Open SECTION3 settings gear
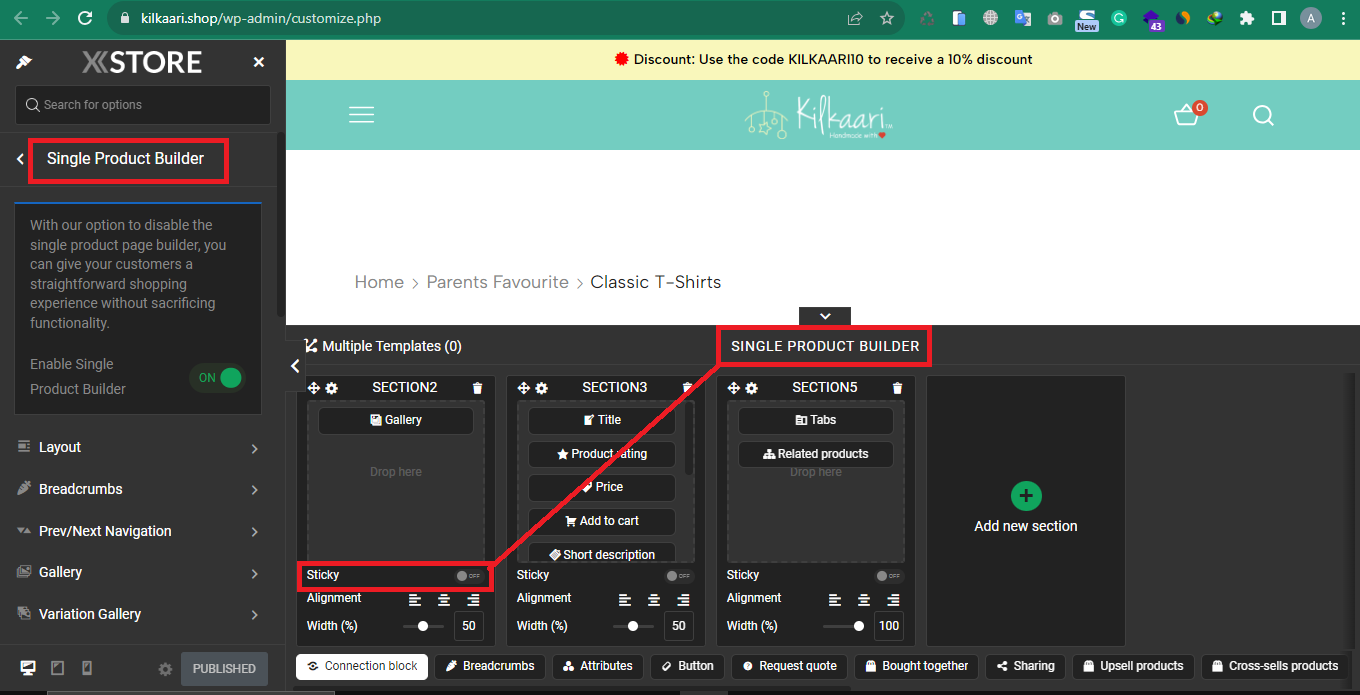This screenshot has width=1360, height=695. (x=541, y=388)
